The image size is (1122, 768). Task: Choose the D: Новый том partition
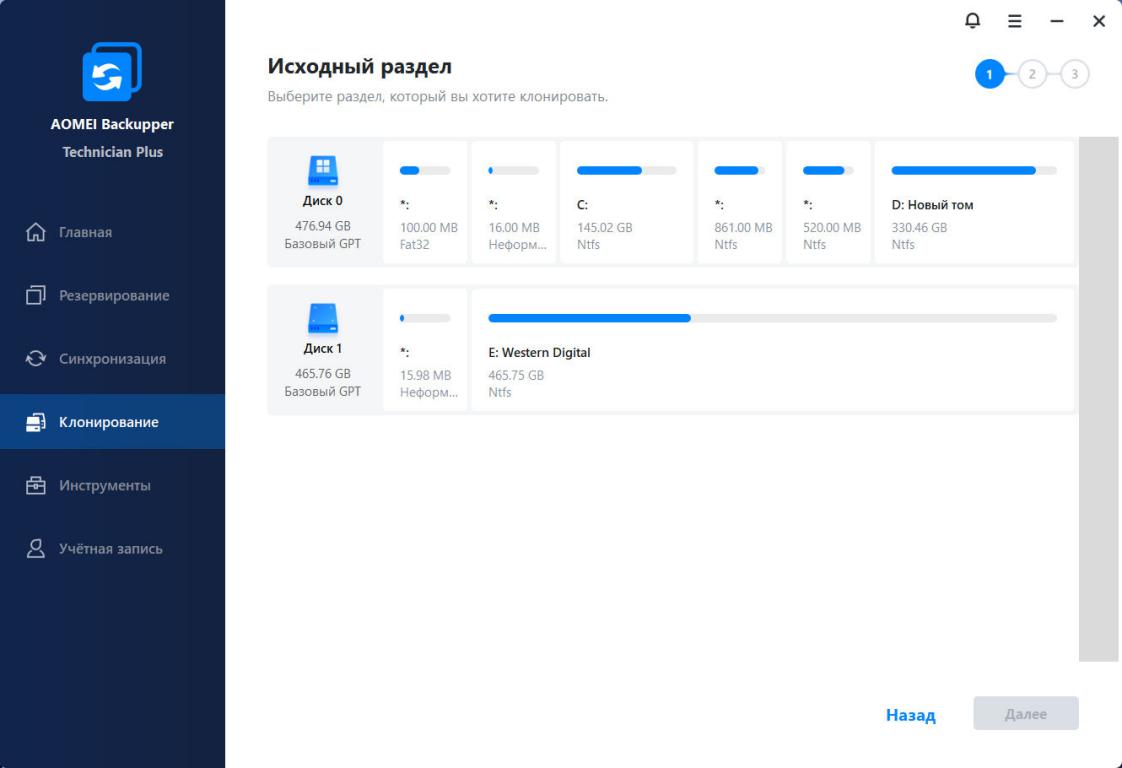973,203
